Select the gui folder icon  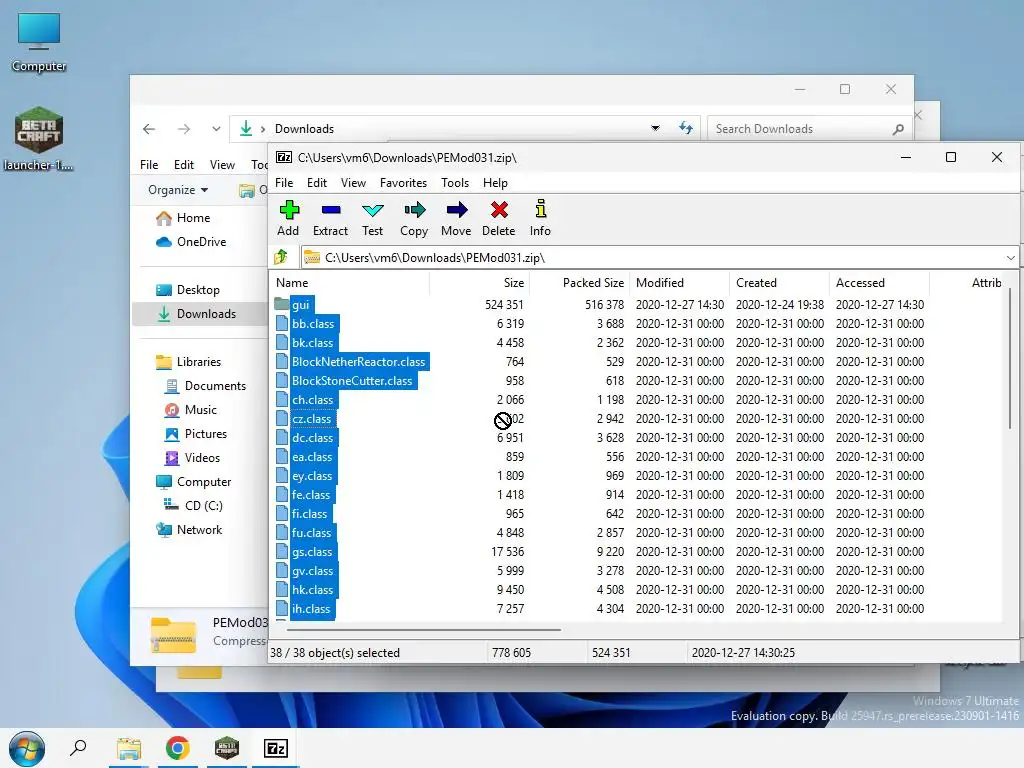tap(281, 304)
